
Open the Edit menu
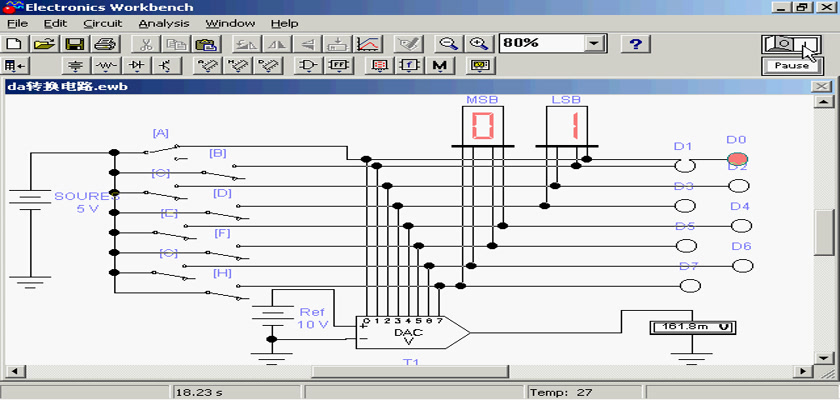55,24
